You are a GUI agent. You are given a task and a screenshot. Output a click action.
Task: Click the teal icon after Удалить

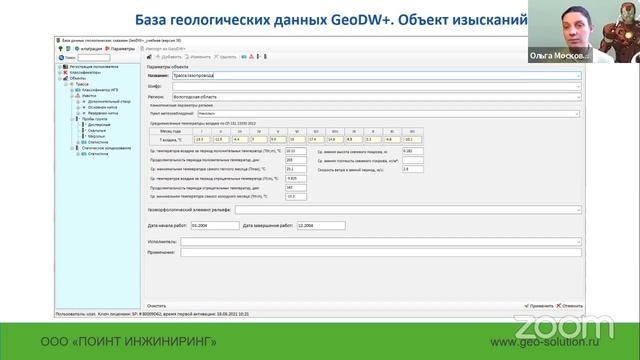click(244, 57)
